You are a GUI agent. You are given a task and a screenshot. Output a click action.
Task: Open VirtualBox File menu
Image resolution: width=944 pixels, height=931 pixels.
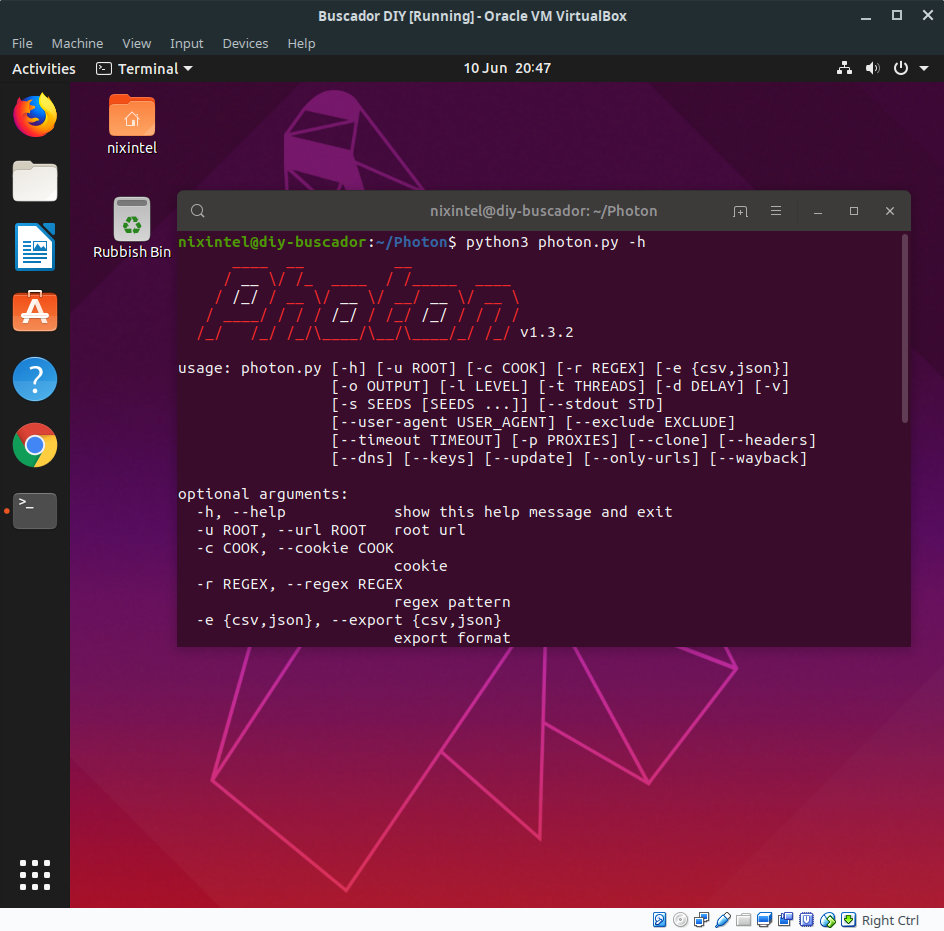(x=22, y=43)
